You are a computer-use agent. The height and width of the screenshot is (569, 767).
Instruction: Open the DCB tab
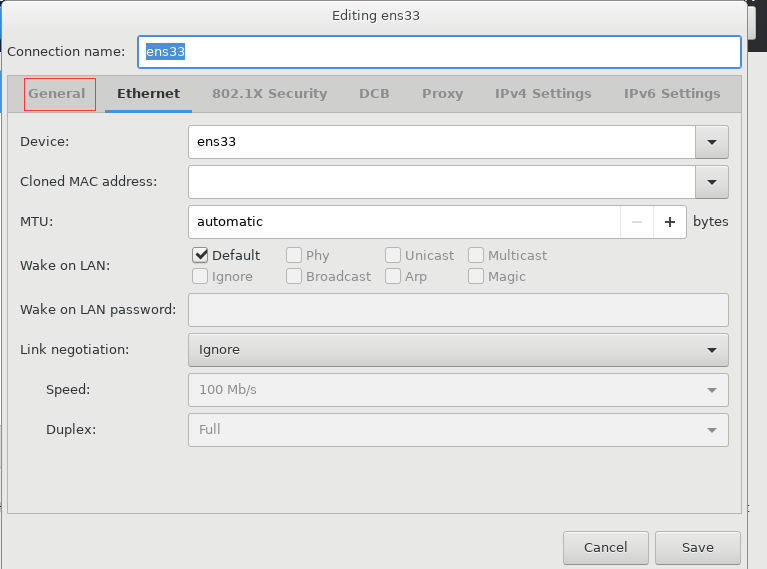(x=374, y=93)
